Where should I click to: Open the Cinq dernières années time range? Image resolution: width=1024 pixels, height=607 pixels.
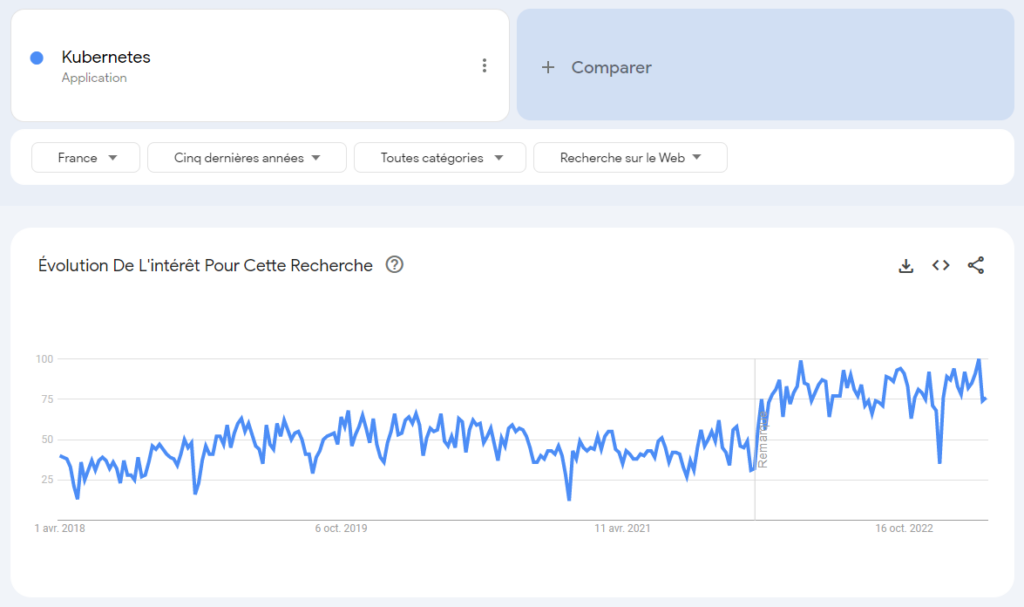point(246,158)
